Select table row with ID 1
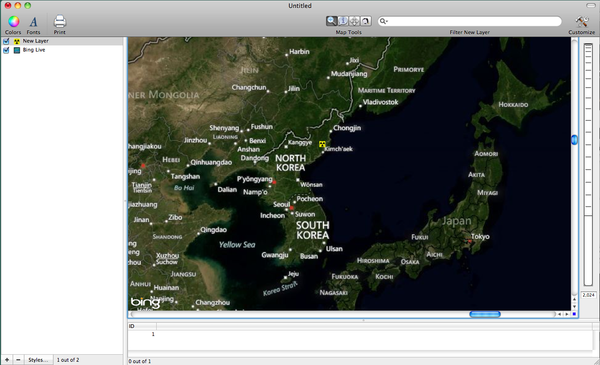This screenshot has width=600, height=365. pos(360,334)
